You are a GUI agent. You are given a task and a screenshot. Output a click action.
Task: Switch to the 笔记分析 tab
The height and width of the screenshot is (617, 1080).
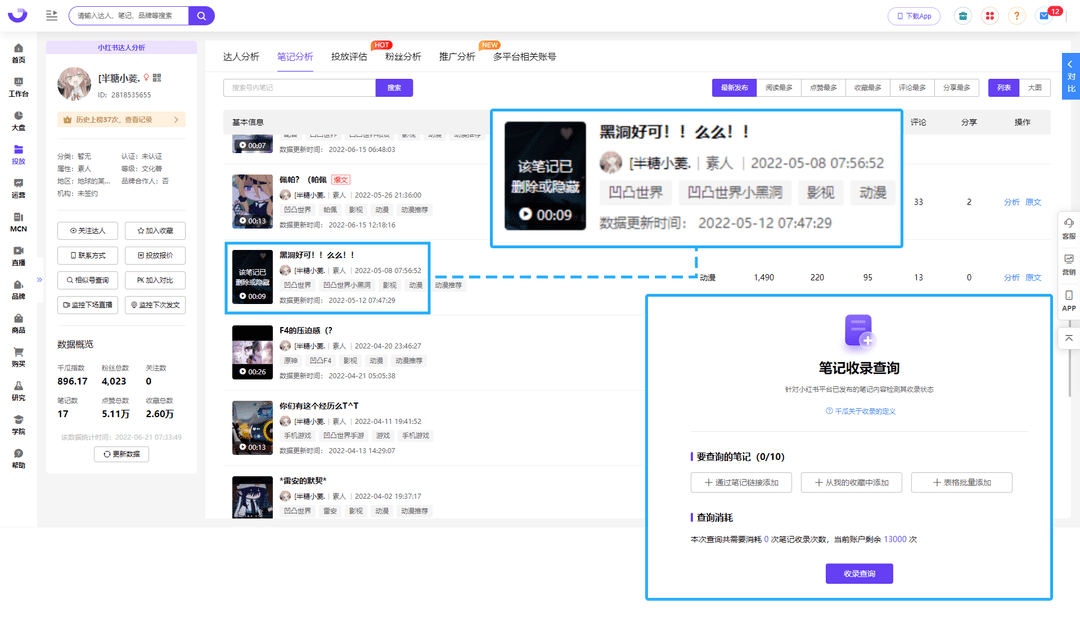click(x=295, y=56)
